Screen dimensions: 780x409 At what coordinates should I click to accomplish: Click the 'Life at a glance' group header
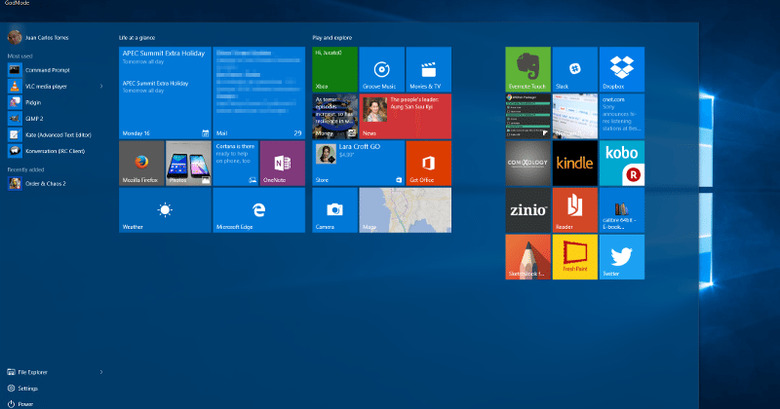click(137, 37)
